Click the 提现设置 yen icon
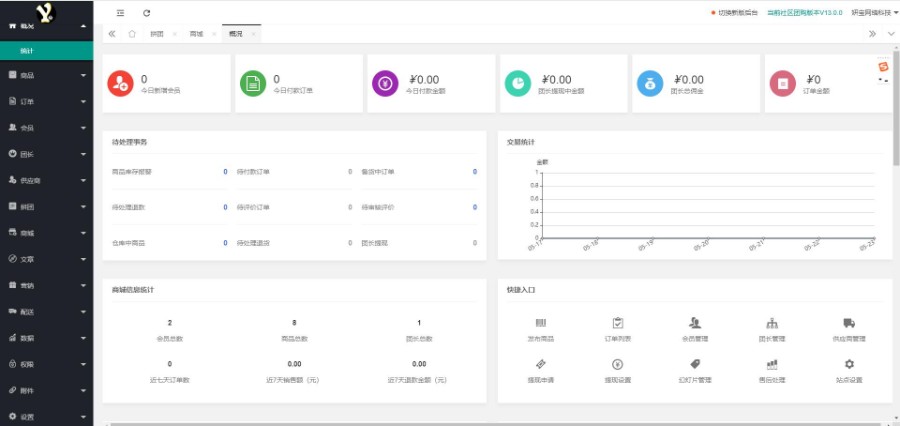 pyautogui.click(x=617, y=365)
